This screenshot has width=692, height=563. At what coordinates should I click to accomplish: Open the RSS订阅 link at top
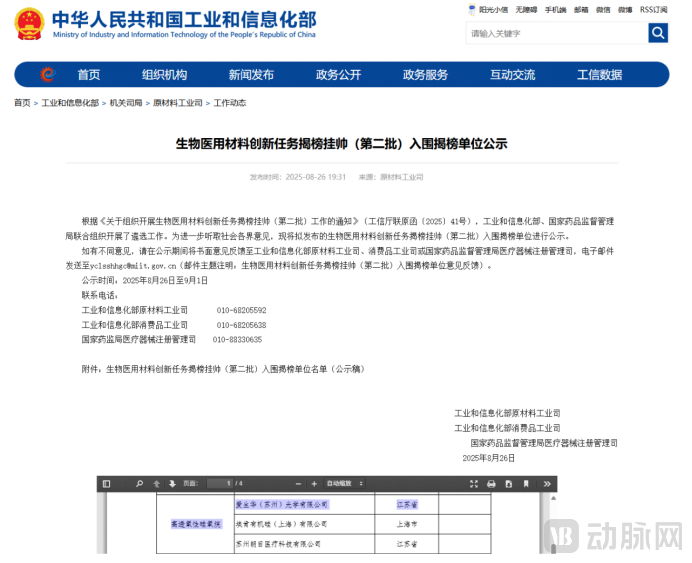pos(654,10)
